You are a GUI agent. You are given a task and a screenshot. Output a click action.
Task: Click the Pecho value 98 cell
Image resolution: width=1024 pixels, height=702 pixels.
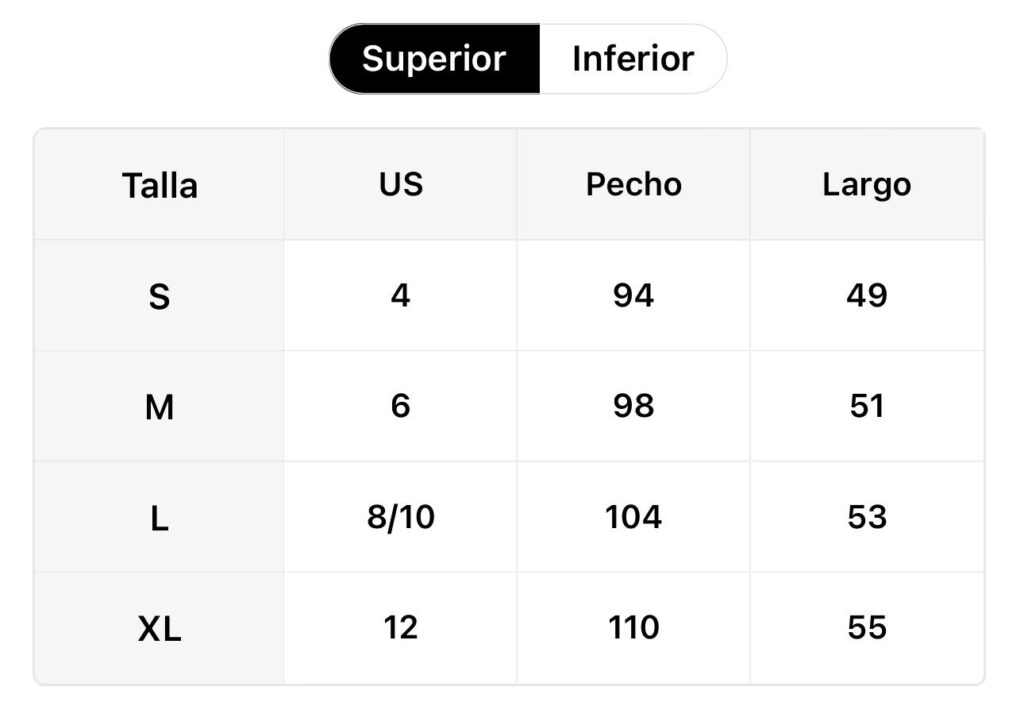(x=633, y=406)
